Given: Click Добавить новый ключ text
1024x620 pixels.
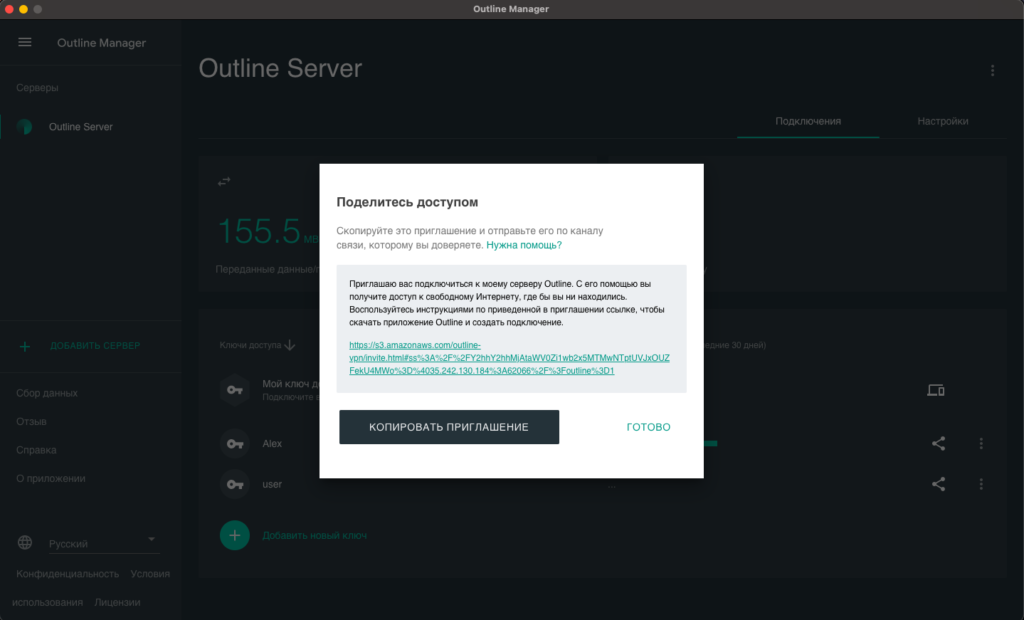Looking at the screenshot, I should point(315,536).
